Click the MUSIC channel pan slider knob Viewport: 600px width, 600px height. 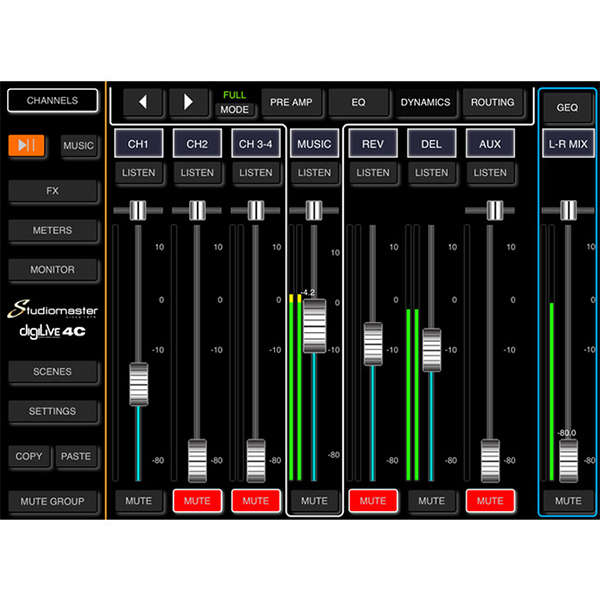click(314, 210)
